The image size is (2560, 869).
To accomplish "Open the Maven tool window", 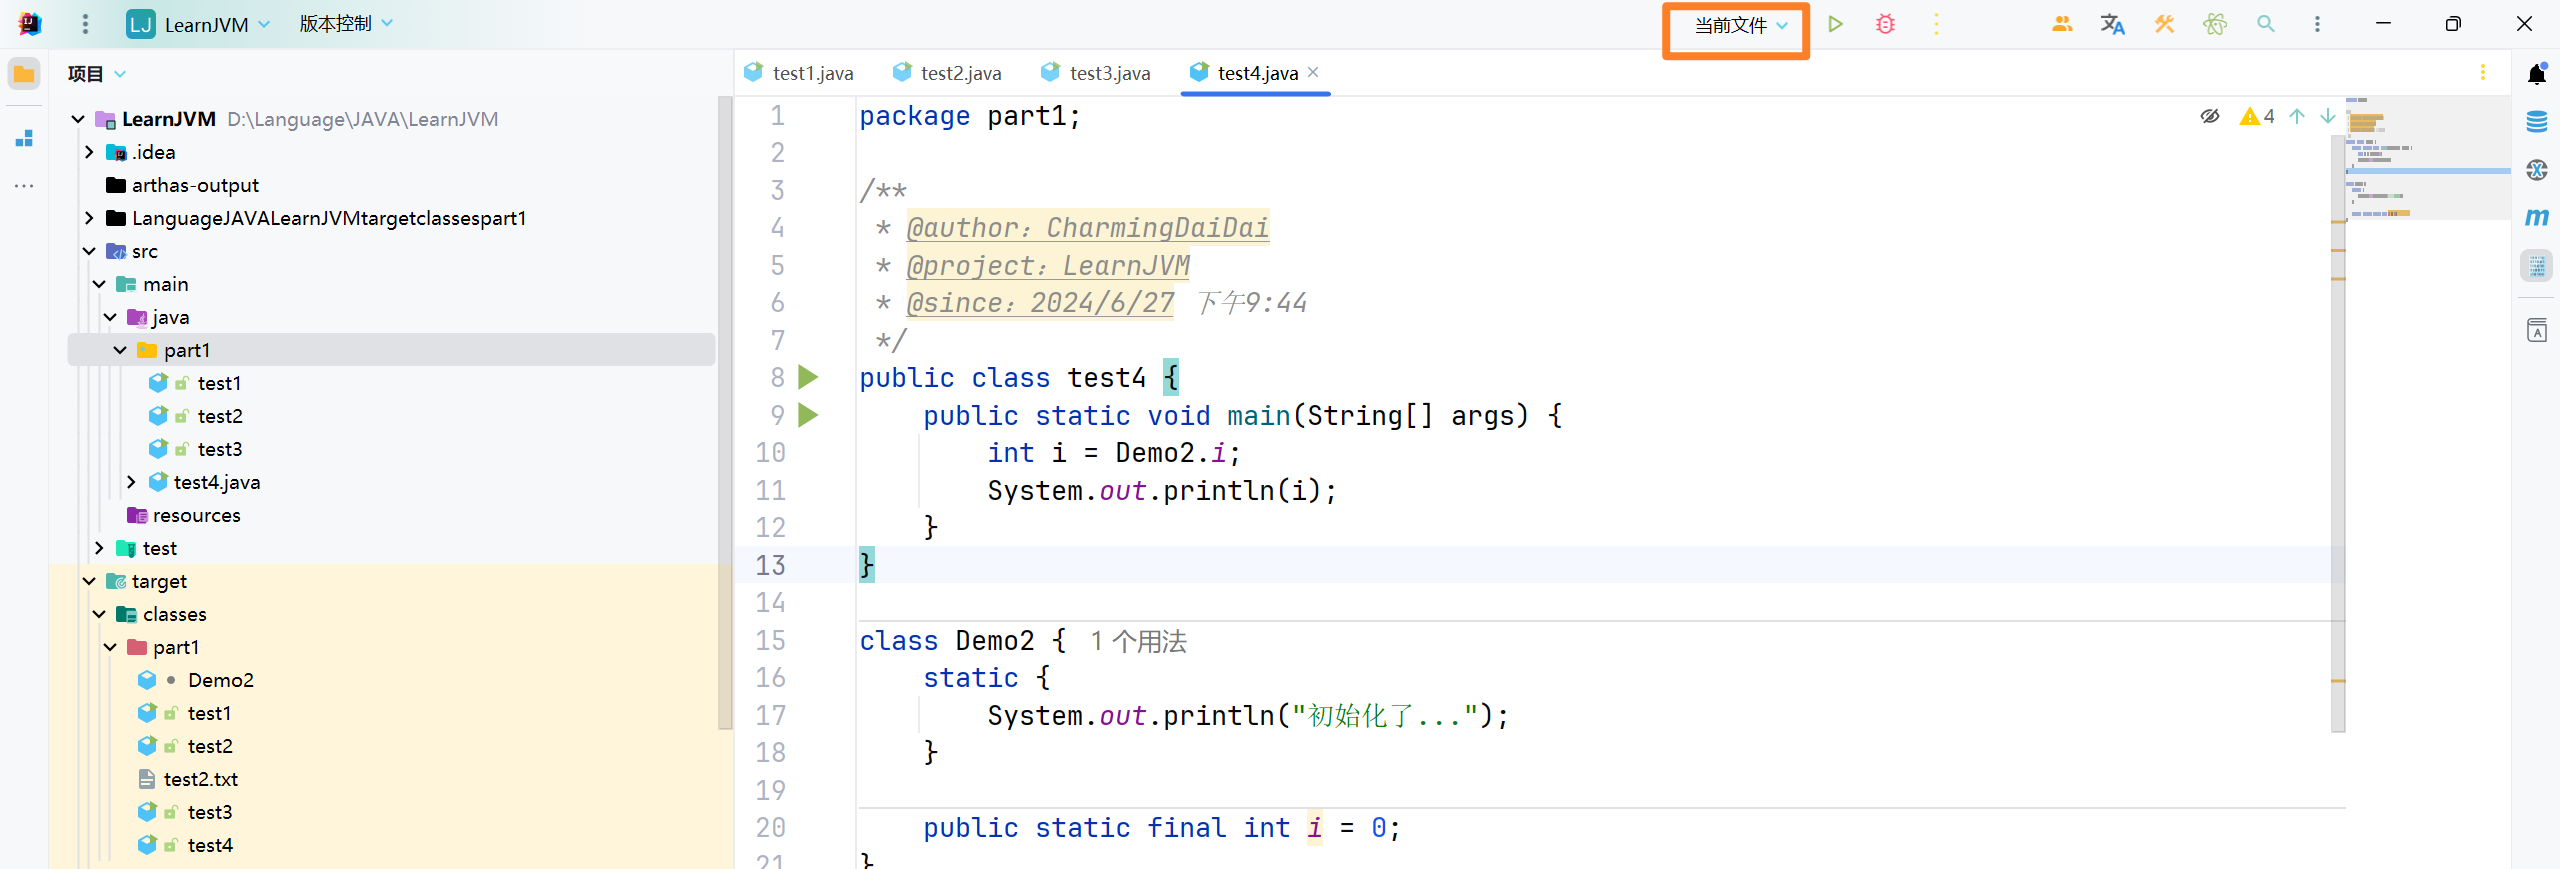I will click(2537, 217).
